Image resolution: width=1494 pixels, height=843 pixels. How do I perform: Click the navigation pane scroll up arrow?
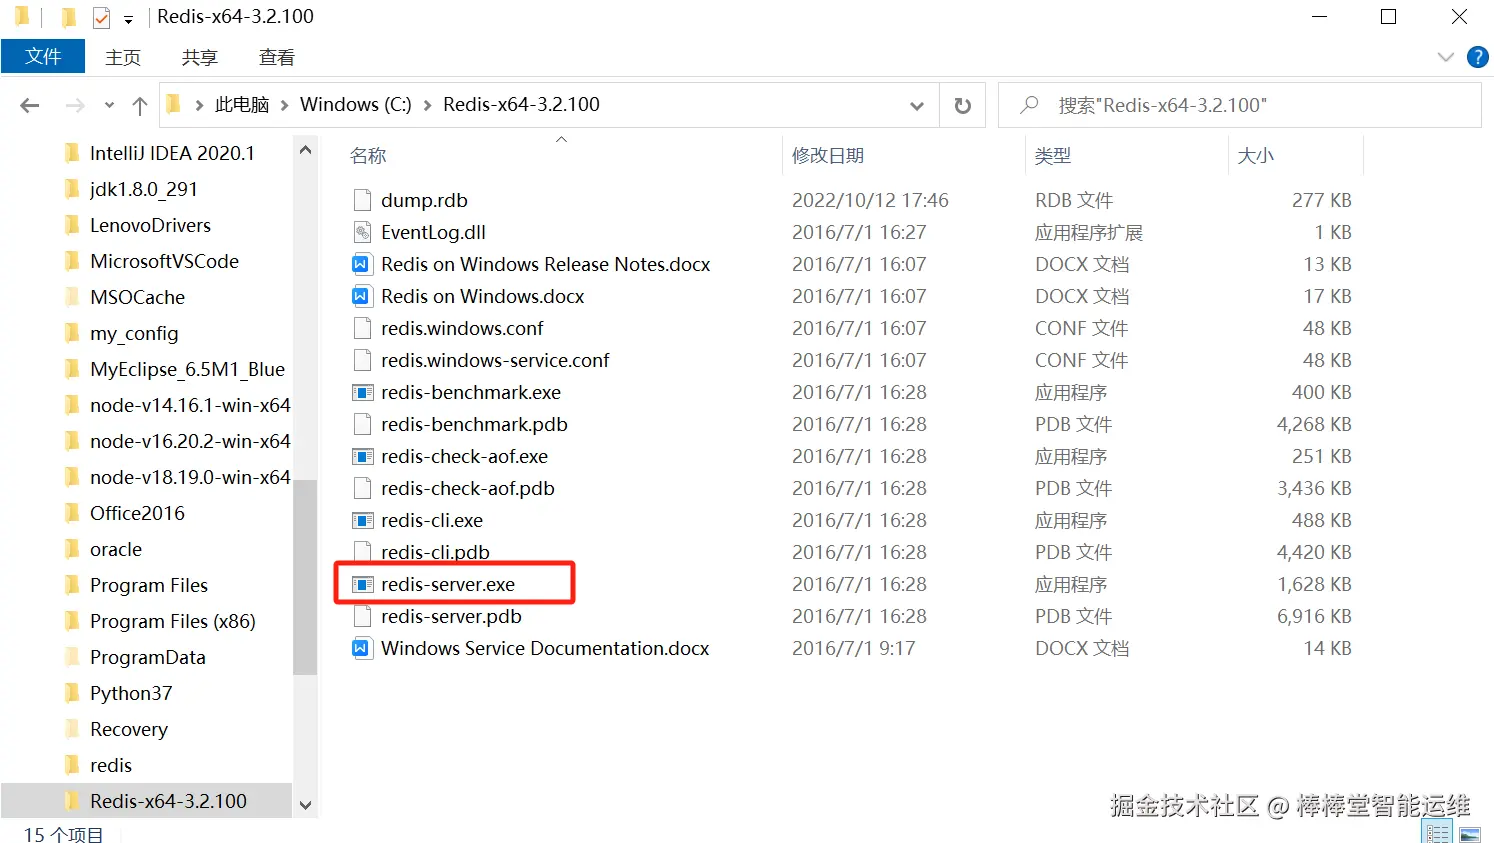pos(305,151)
